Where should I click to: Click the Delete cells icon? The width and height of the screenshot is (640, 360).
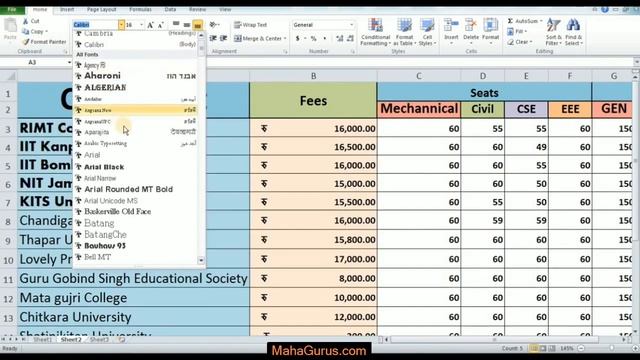click(471, 25)
